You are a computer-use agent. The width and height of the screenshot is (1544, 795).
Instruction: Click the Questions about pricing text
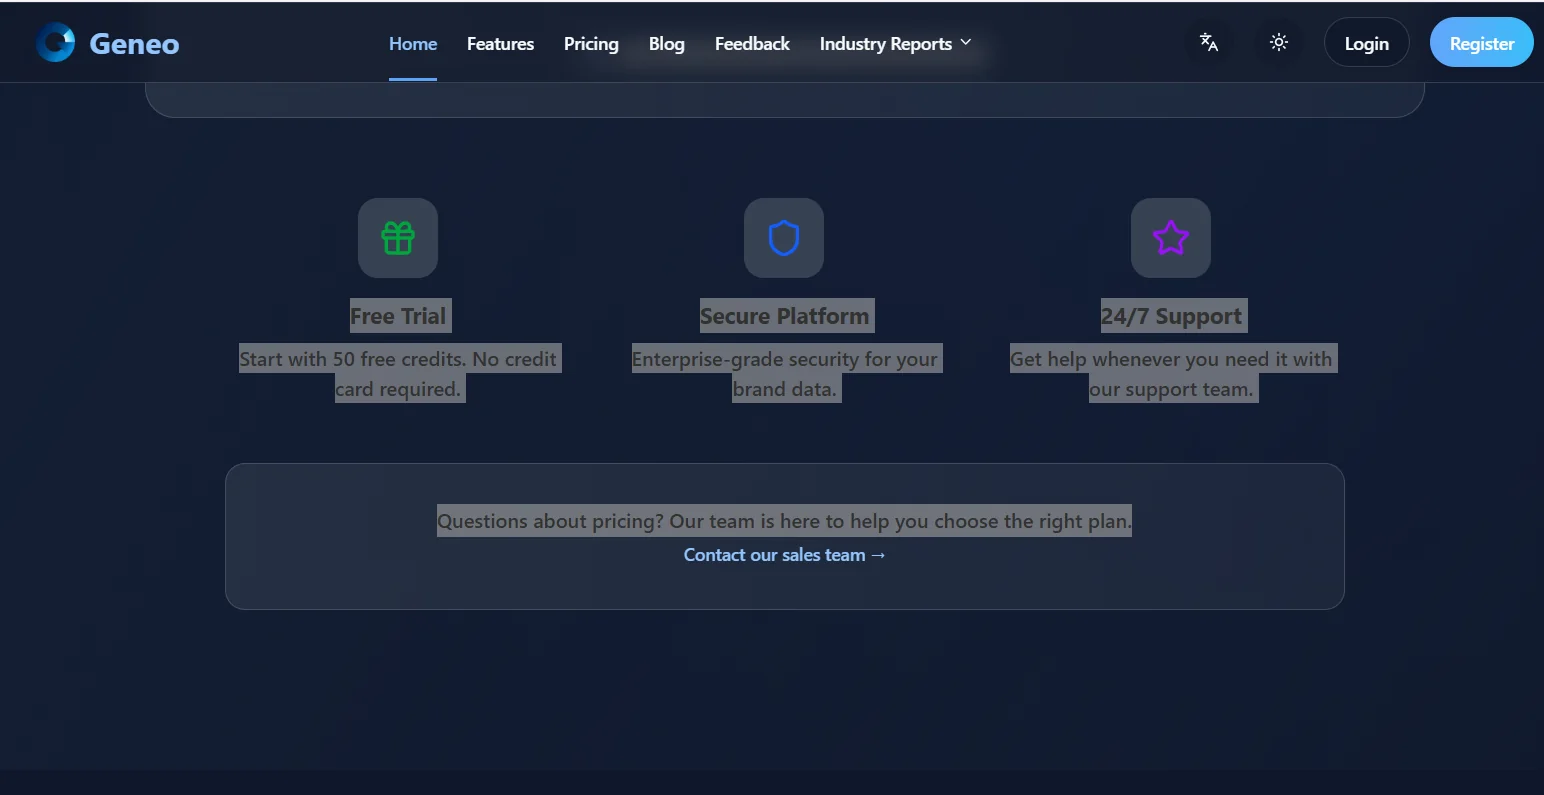(x=784, y=521)
